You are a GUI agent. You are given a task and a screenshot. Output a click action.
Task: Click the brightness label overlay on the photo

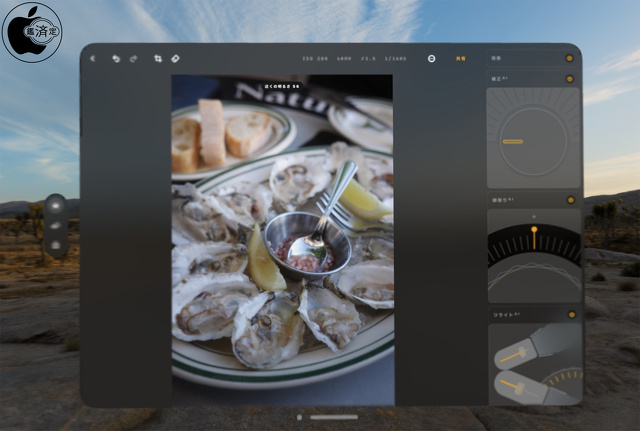pyautogui.click(x=282, y=86)
